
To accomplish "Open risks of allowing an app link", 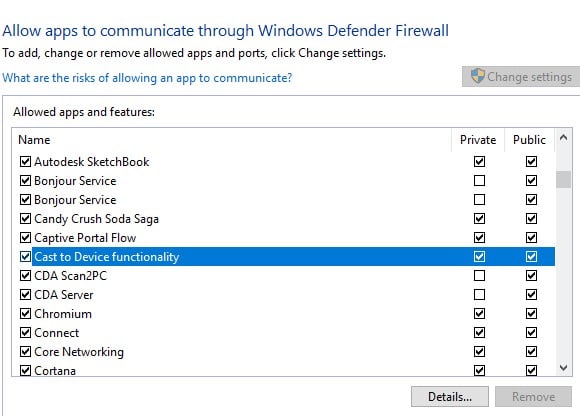I will pyautogui.click(x=147, y=78).
